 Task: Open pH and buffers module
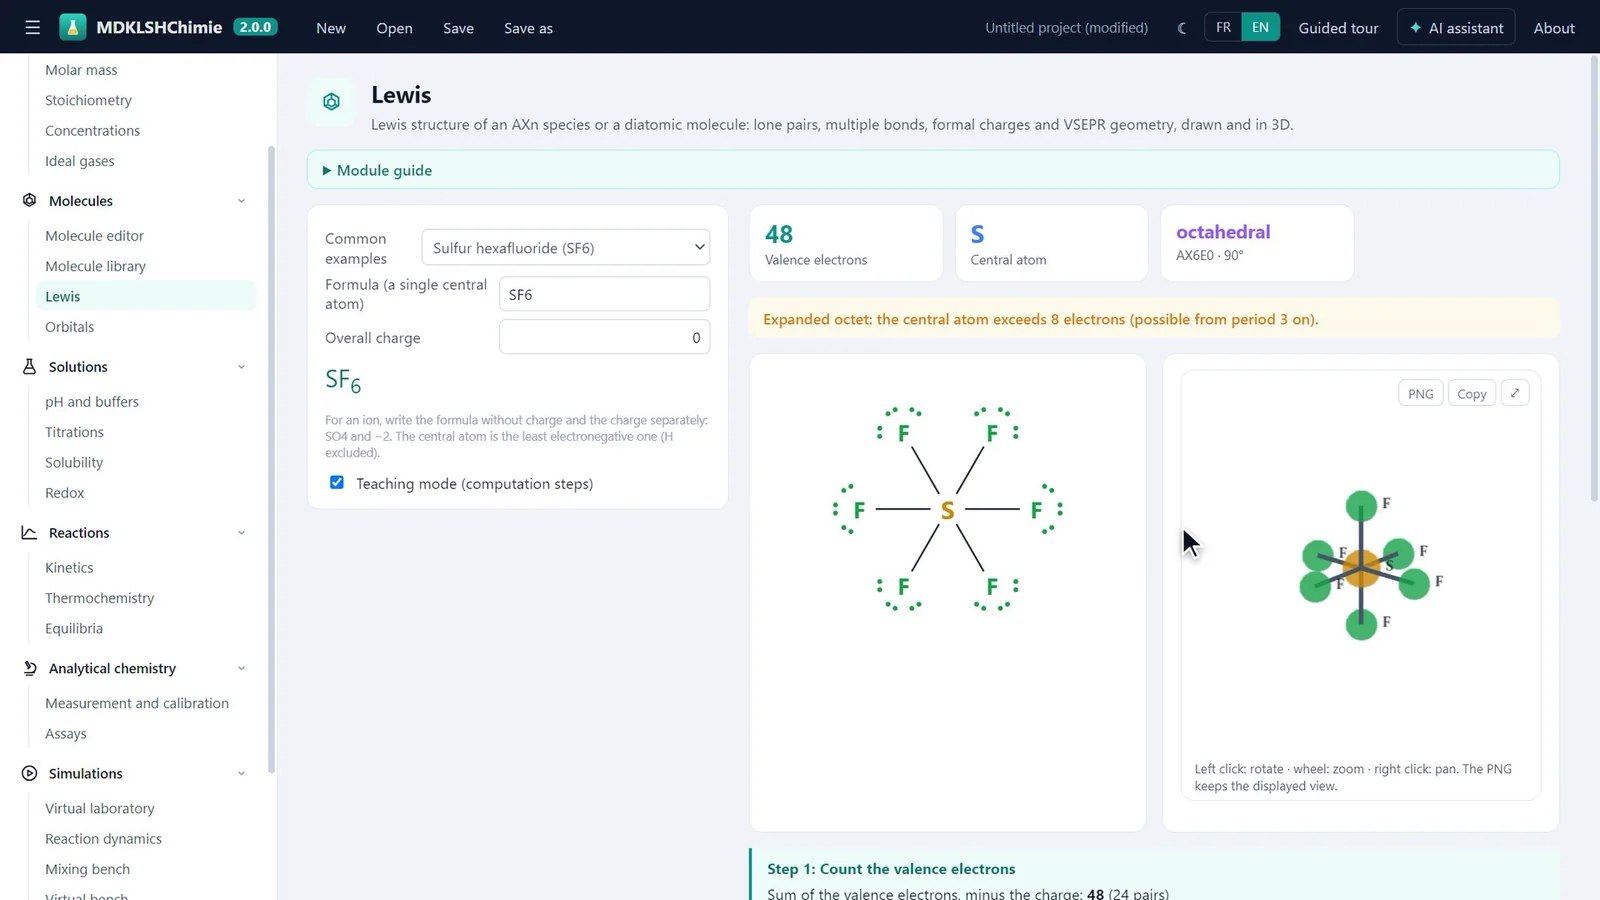click(92, 402)
